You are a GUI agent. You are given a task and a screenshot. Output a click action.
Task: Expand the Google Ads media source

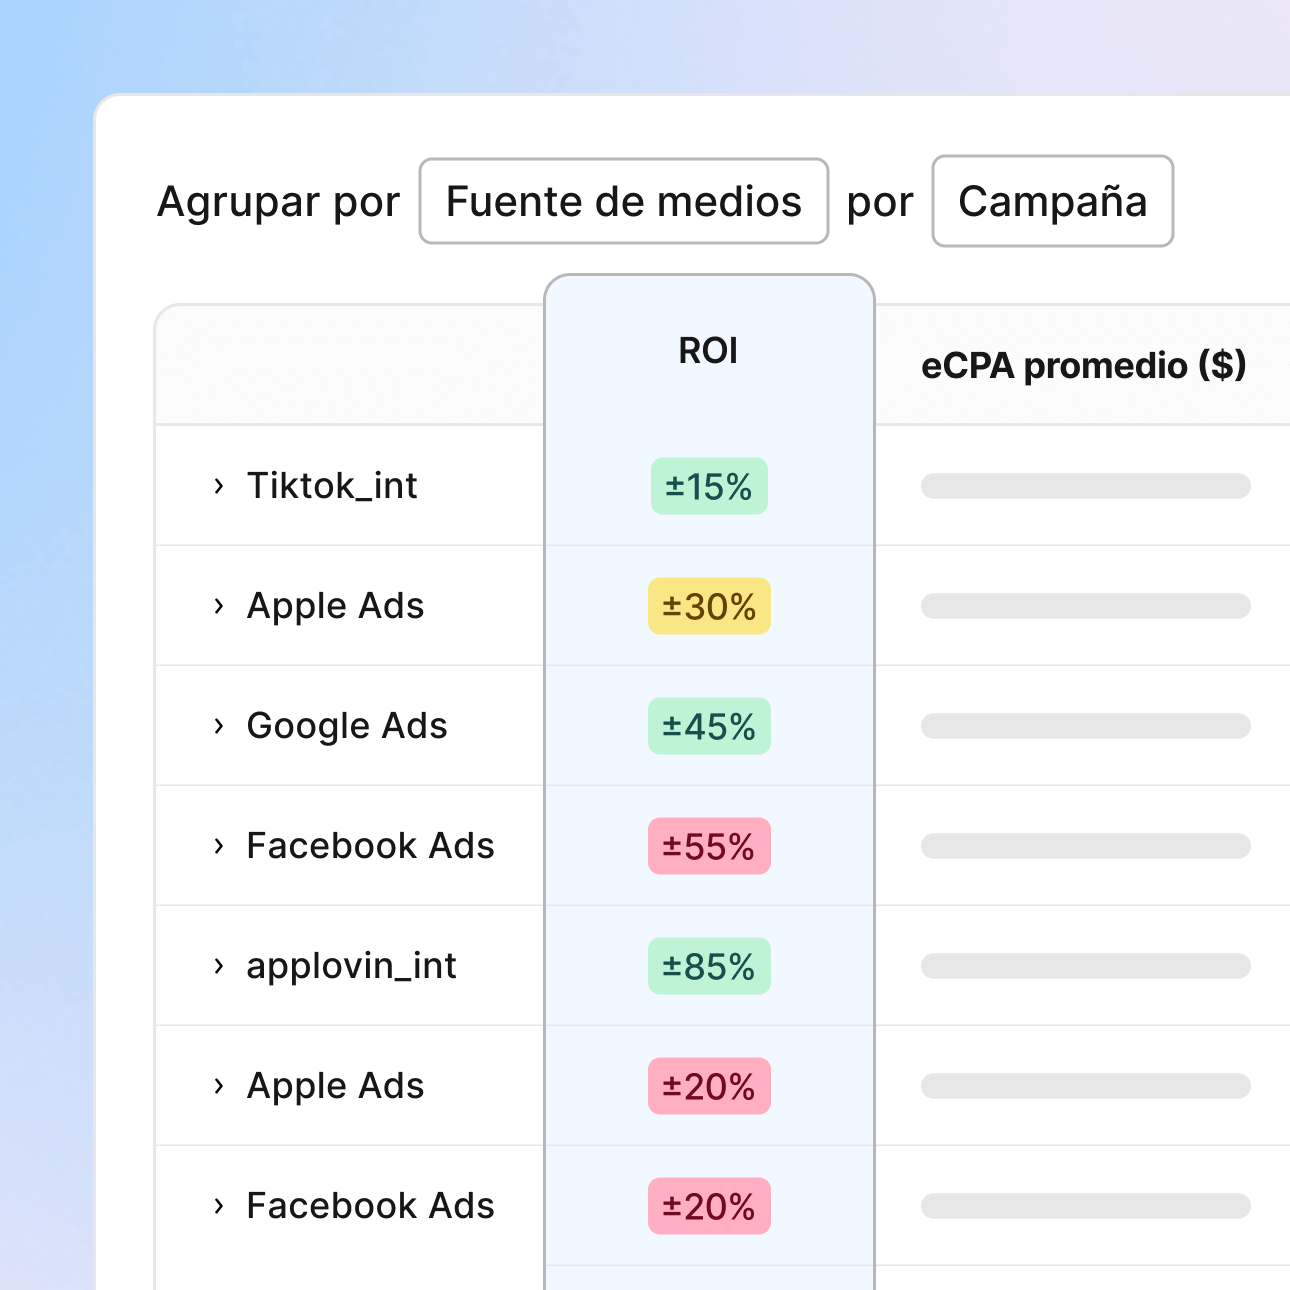[218, 727]
